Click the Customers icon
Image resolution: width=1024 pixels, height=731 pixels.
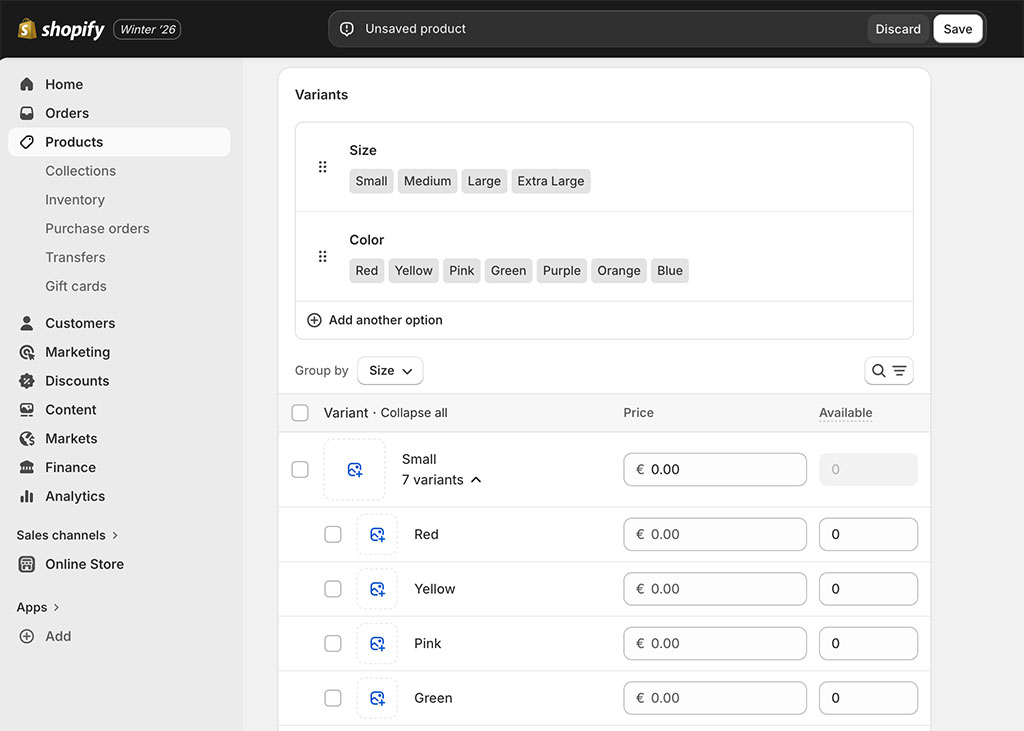tap(26, 322)
